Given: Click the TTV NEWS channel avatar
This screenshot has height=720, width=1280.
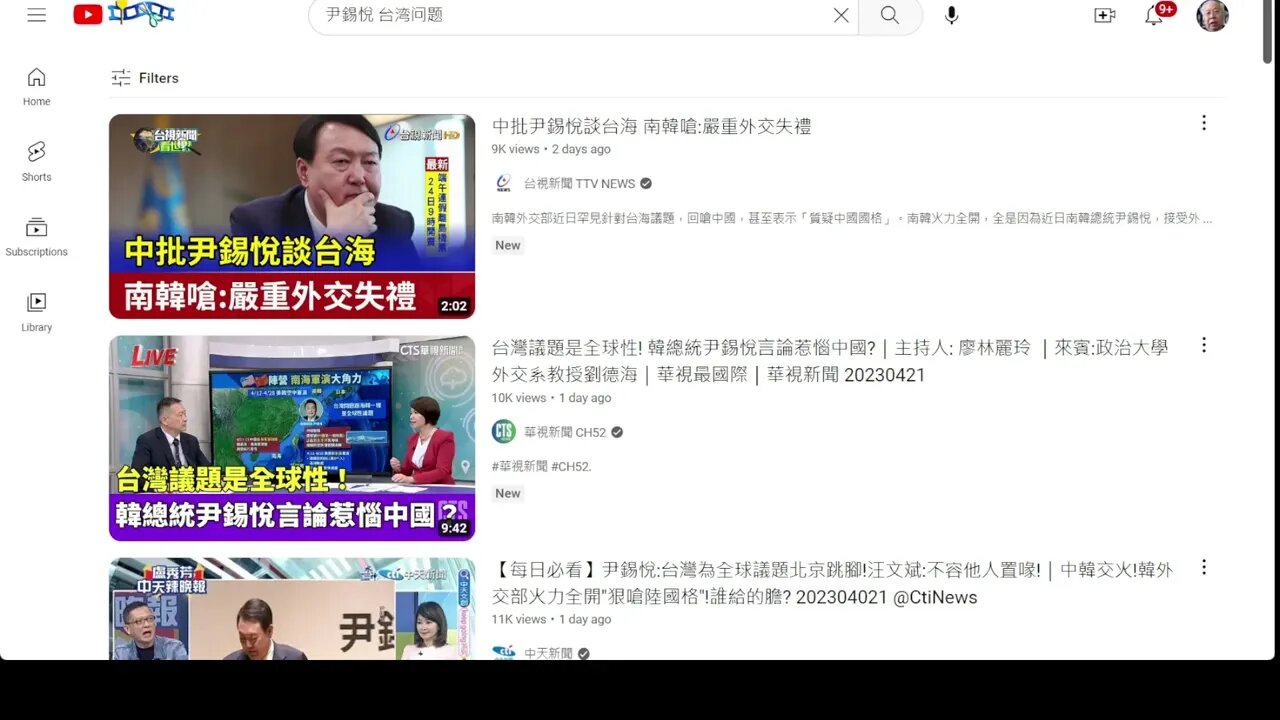Looking at the screenshot, I should pyautogui.click(x=503, y=183).
